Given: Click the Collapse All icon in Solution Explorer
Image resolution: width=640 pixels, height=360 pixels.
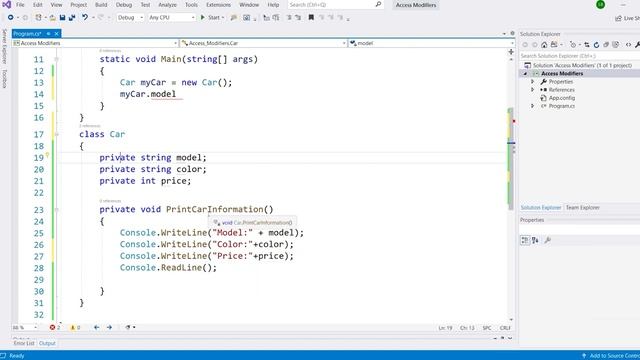Looking at the screenshot, I should 606,44.
